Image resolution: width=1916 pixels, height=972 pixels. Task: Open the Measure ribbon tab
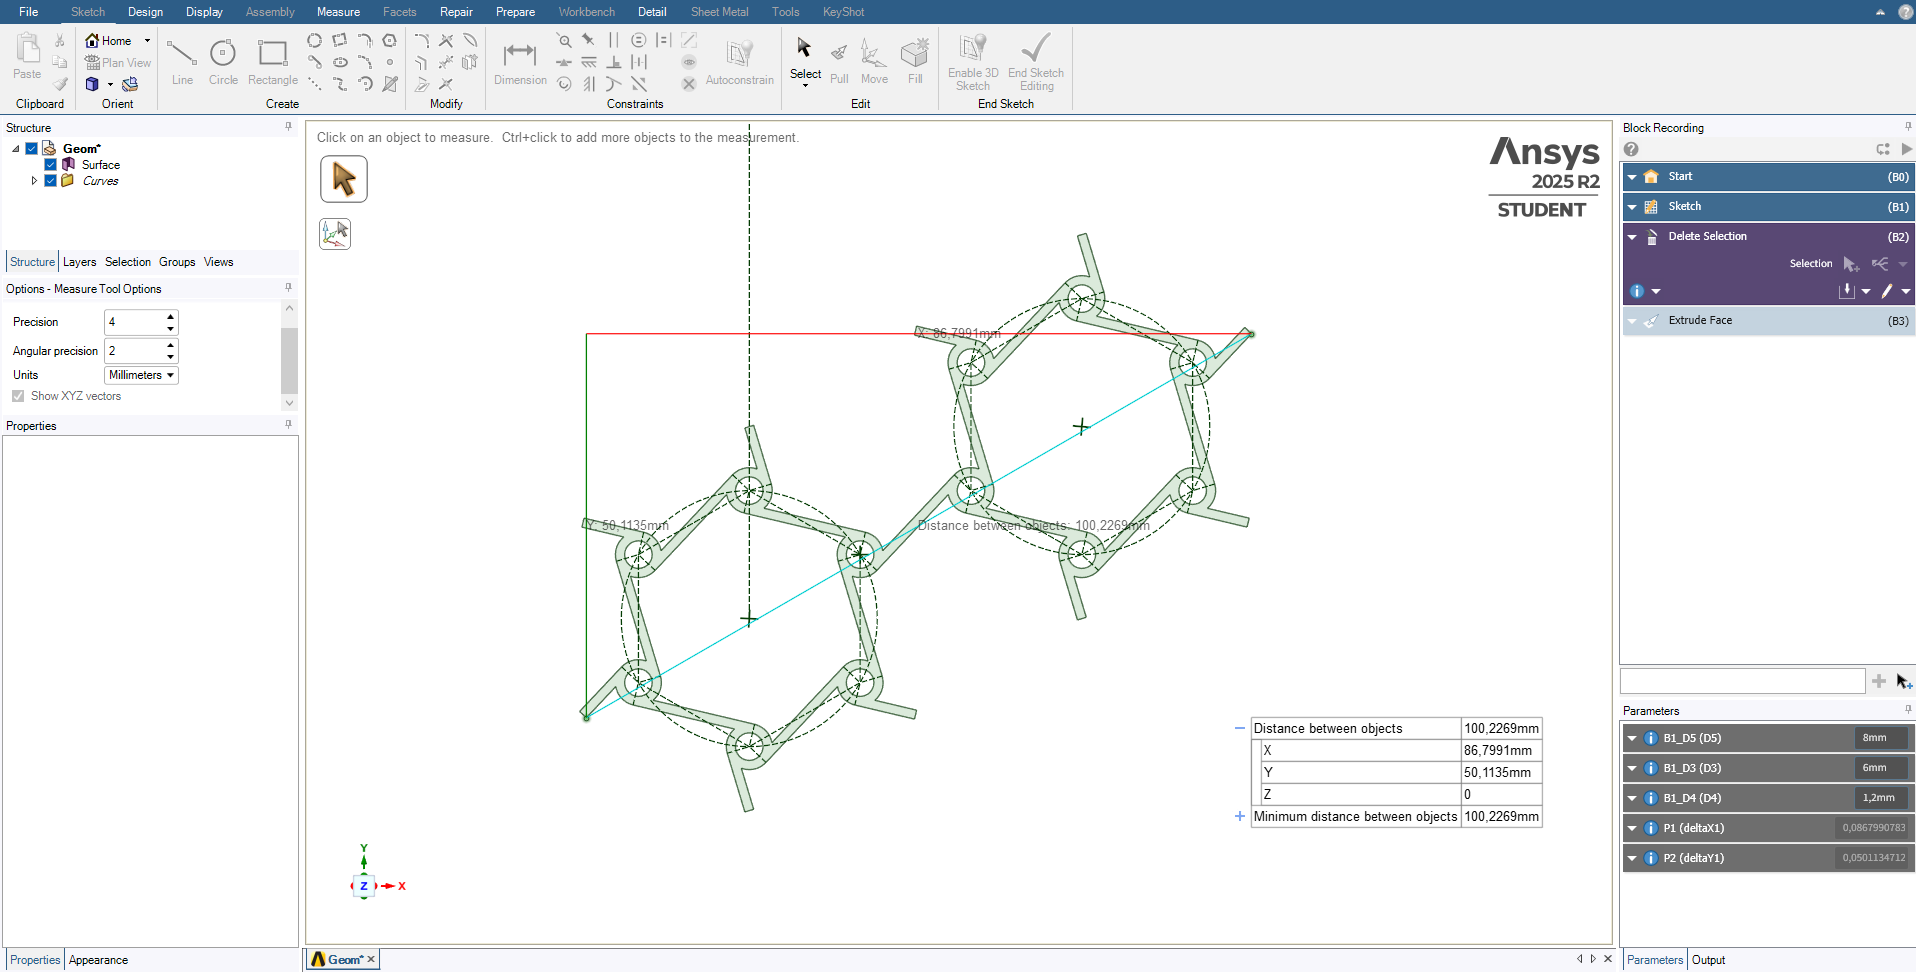(x=338, y=12)
